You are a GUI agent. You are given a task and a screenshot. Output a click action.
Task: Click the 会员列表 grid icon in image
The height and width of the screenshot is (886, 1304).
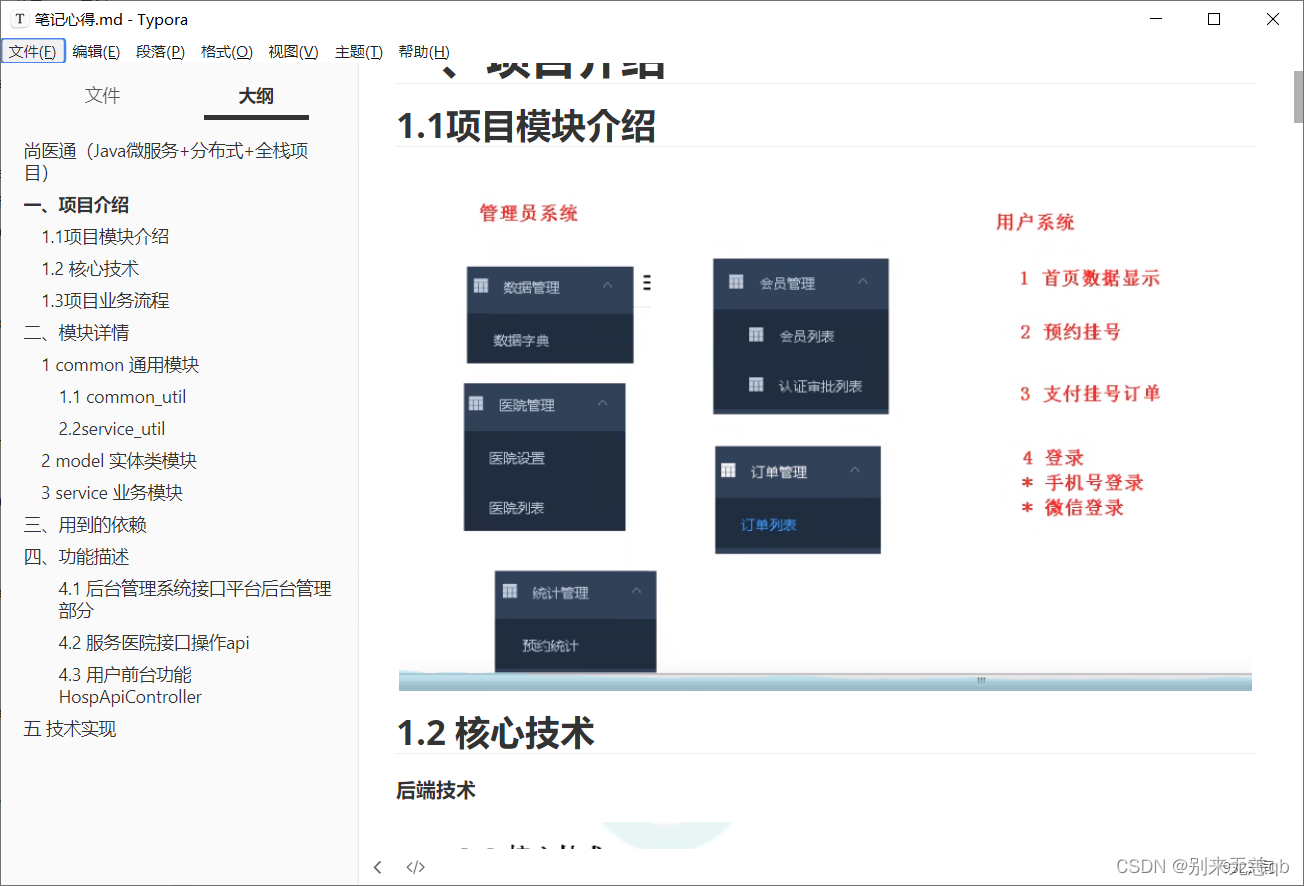tap(756, 334)
